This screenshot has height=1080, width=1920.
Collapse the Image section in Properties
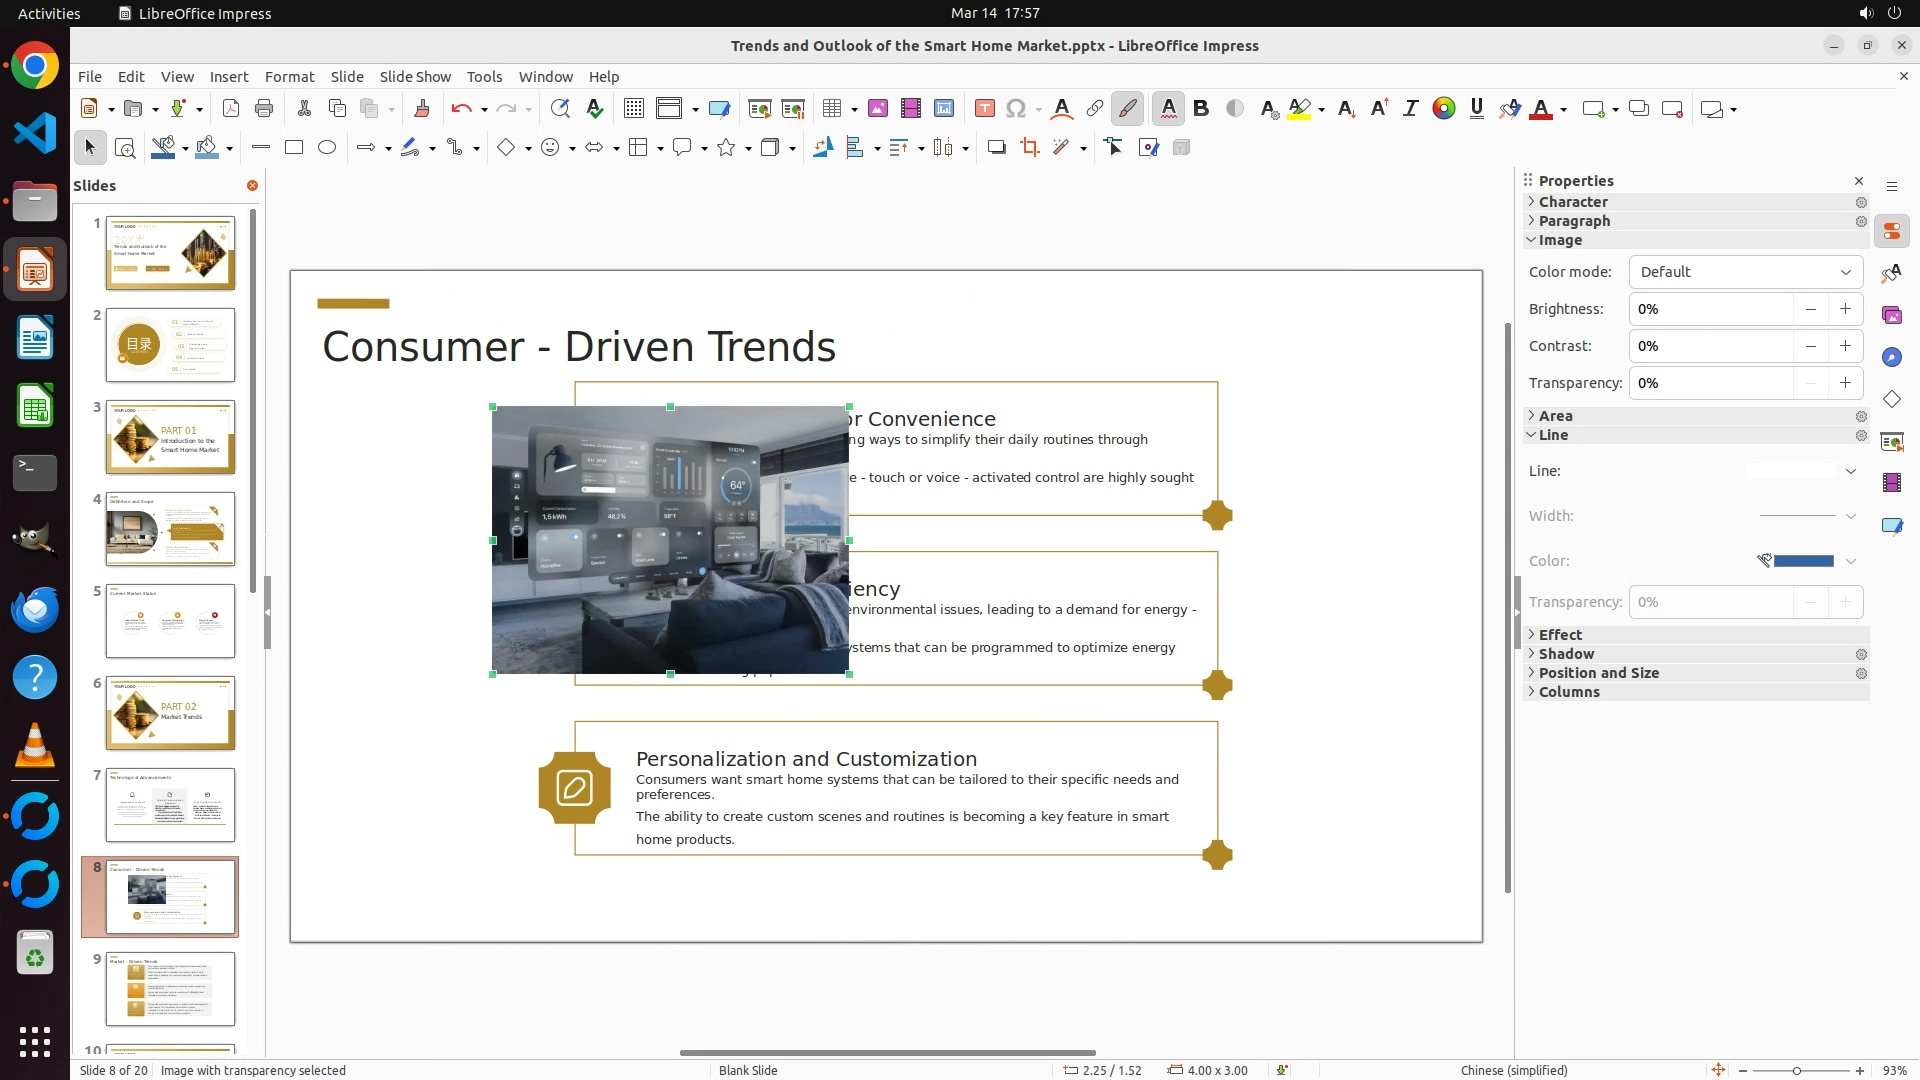pyautogui.click(x=1559, y=240)
